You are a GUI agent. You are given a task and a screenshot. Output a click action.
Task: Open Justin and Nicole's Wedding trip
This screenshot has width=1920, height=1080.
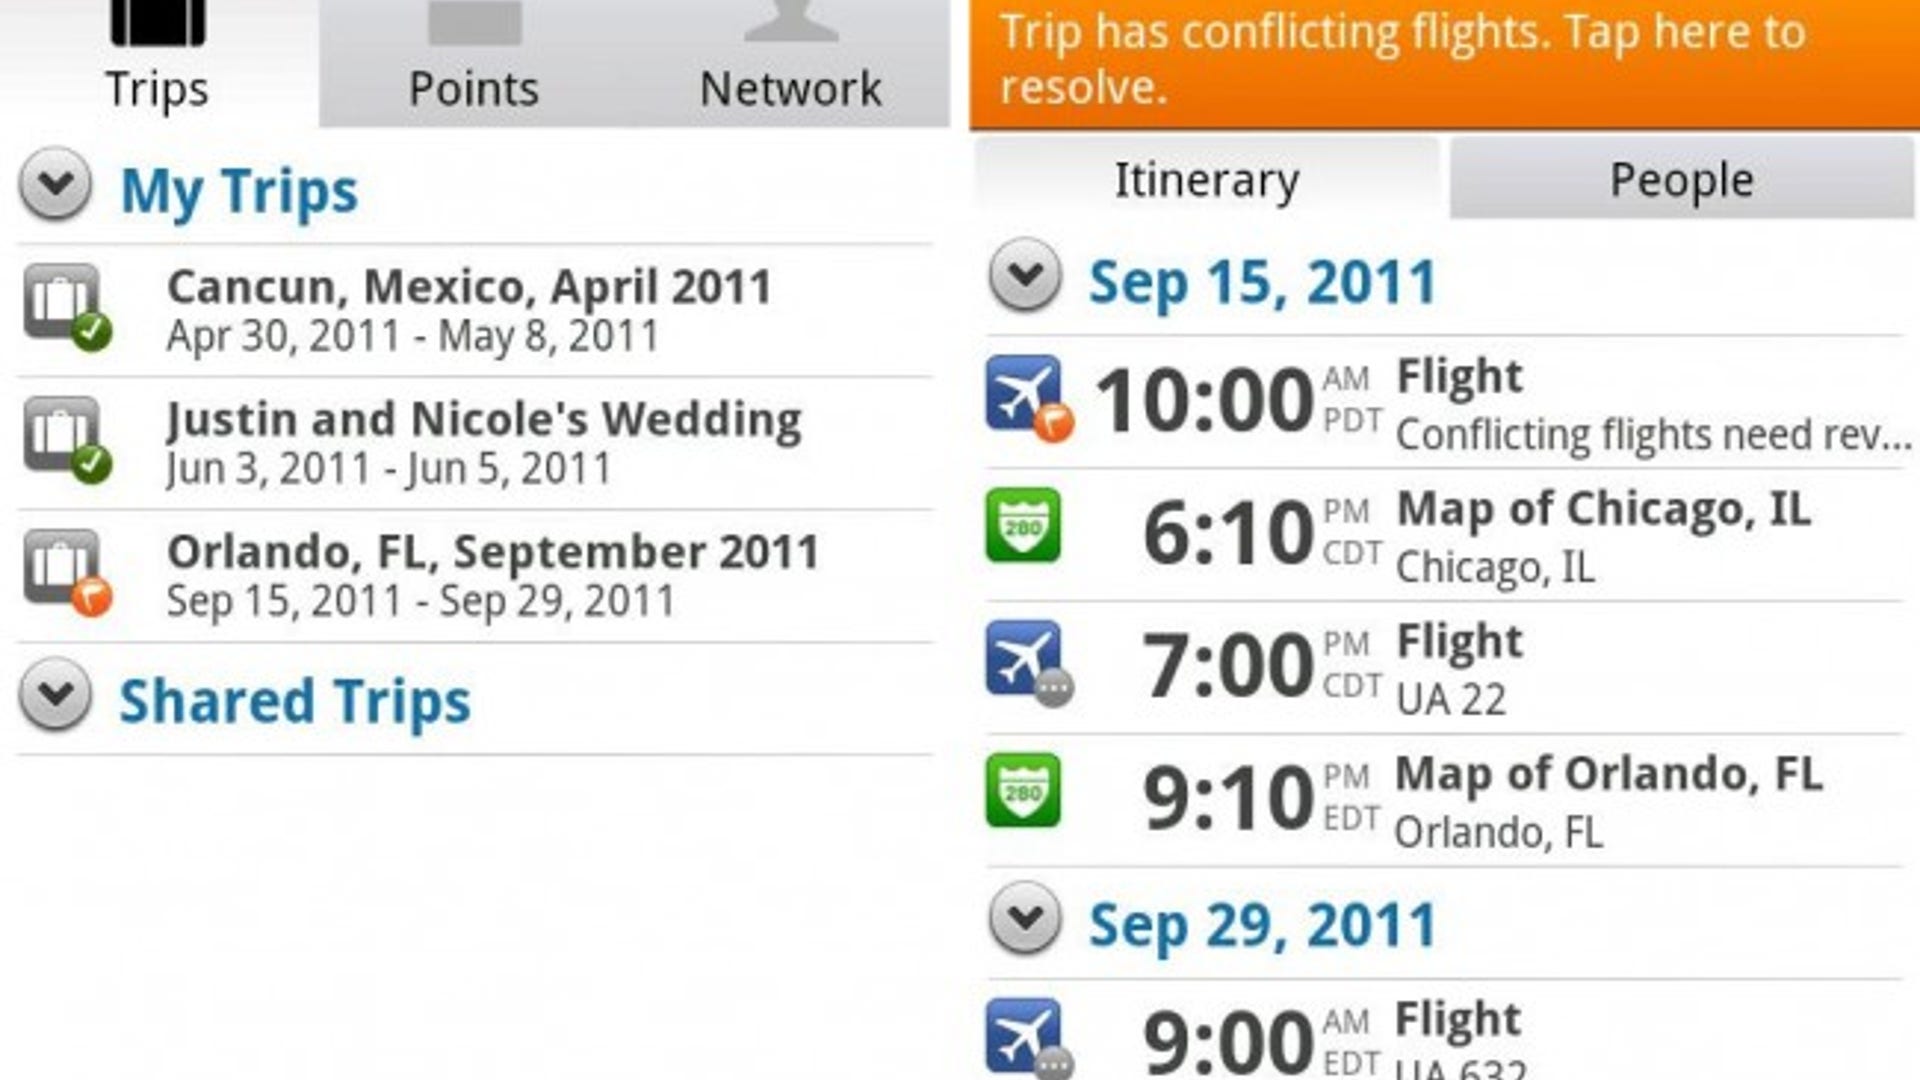tap(484, 443)
